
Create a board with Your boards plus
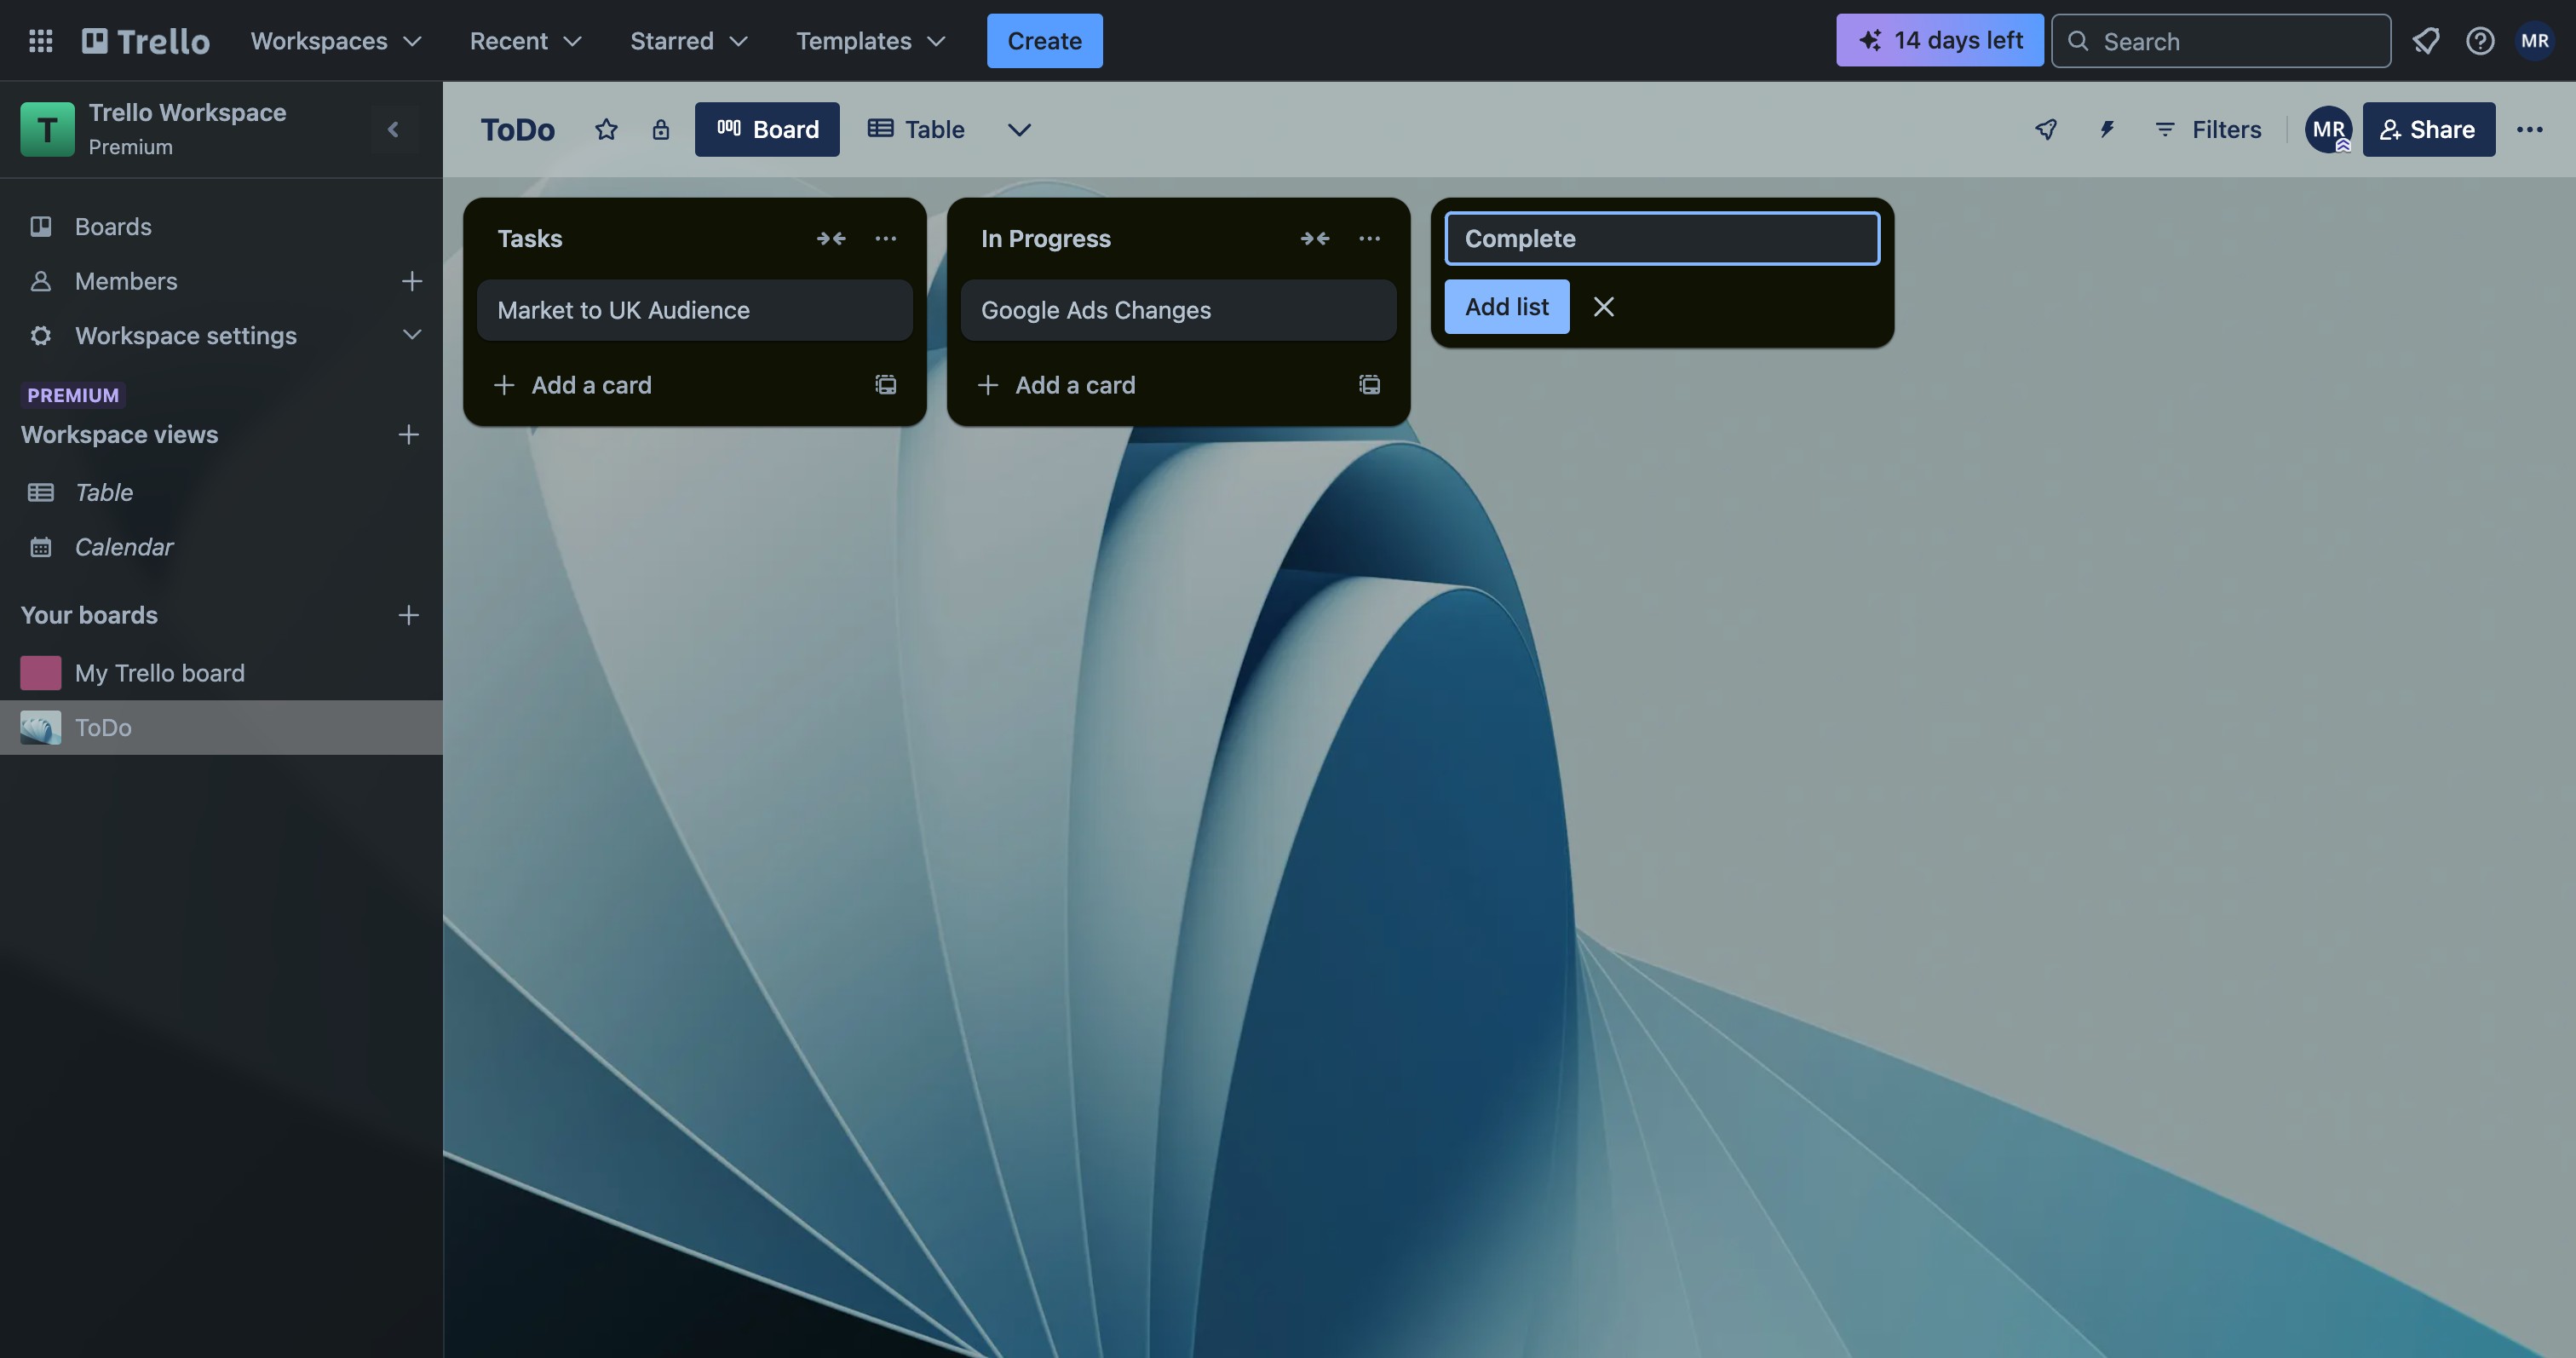tap(408, 615)
